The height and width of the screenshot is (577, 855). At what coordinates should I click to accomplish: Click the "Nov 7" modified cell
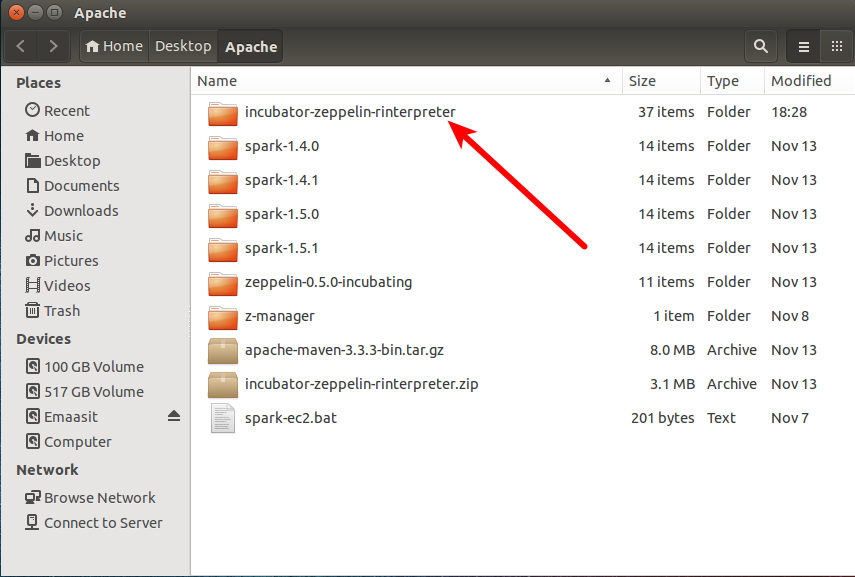pyautogui.click(x=790, y=418)
